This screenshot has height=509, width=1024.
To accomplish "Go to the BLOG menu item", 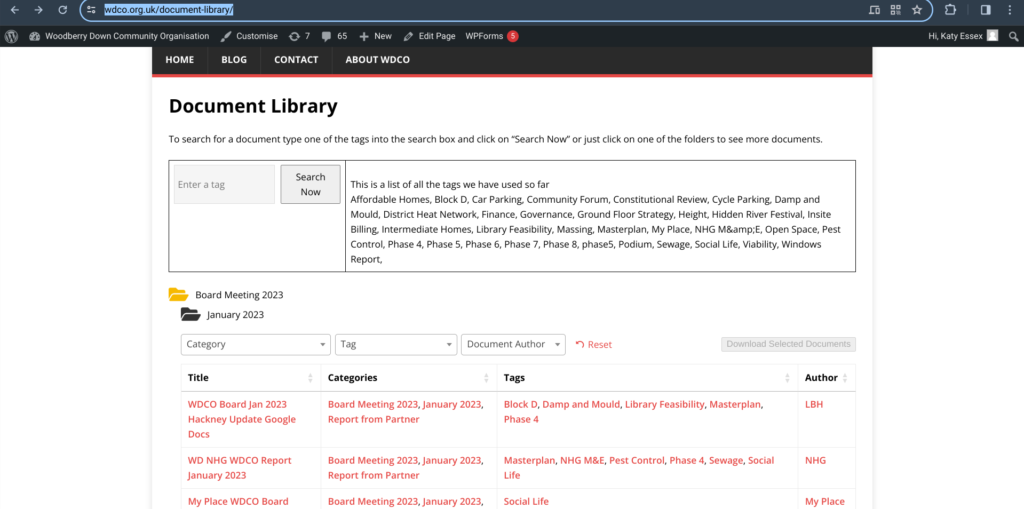I will click(x=234, y=60).
